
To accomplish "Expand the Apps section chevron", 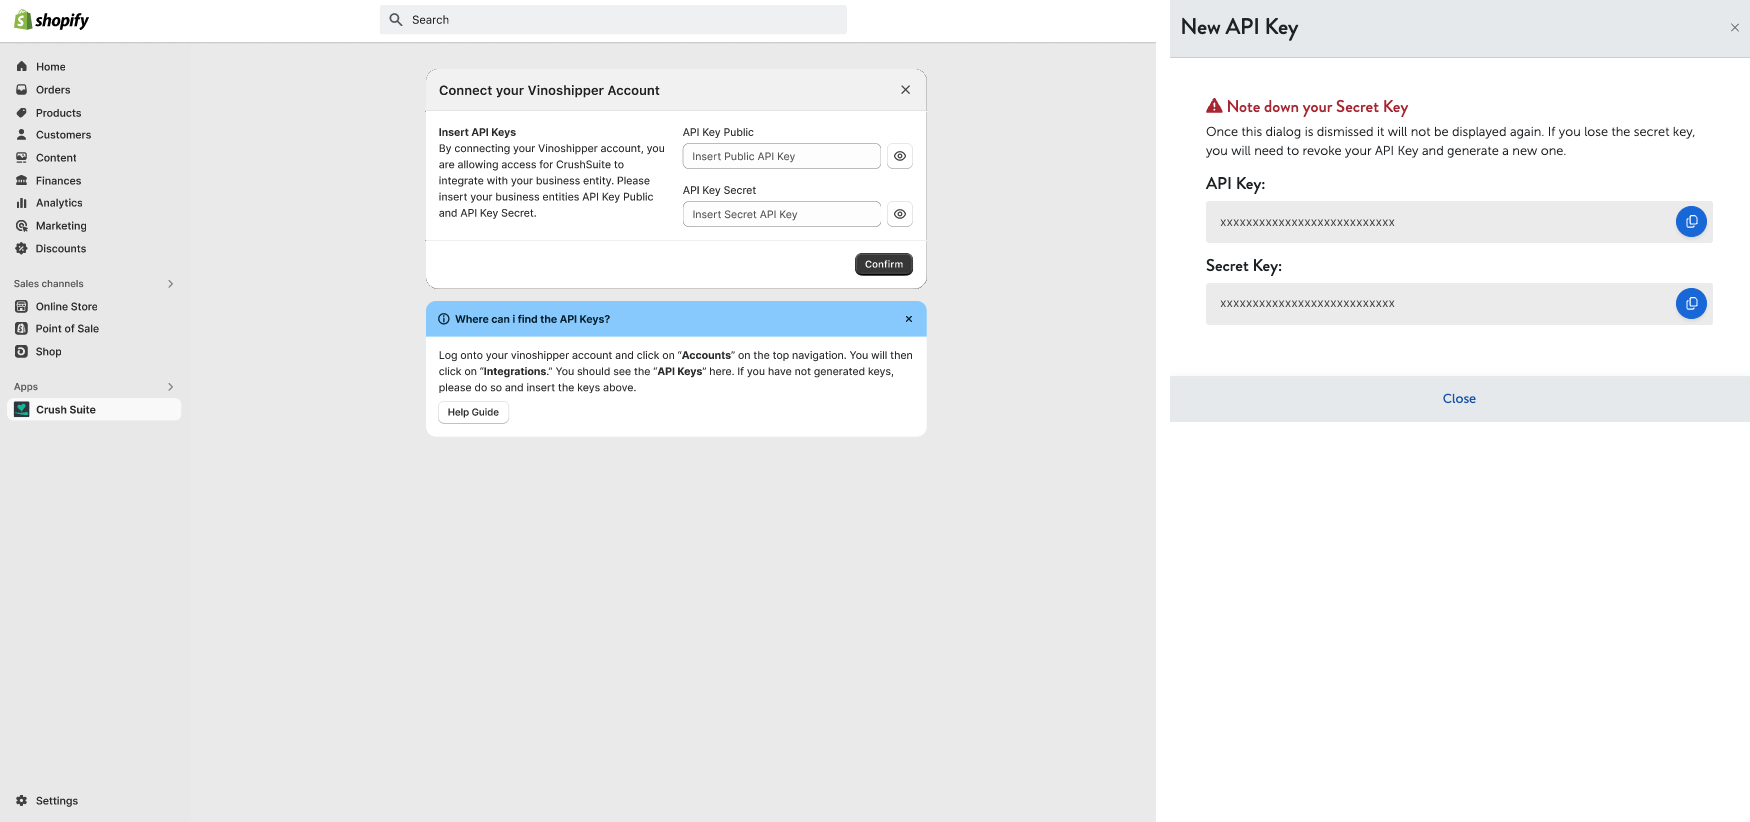I will [171, 387].
